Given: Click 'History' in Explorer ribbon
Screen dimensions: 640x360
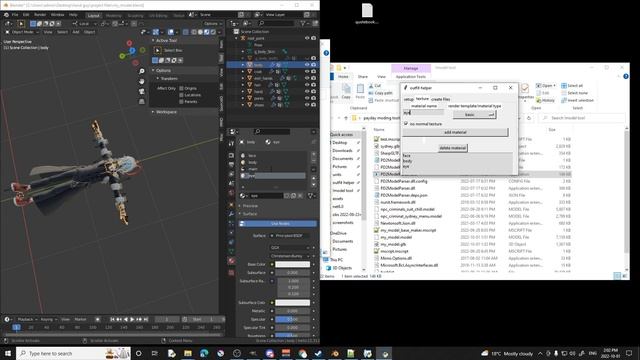Looking at the screenshot, I should pyautogui.click(x=545, y=100).
